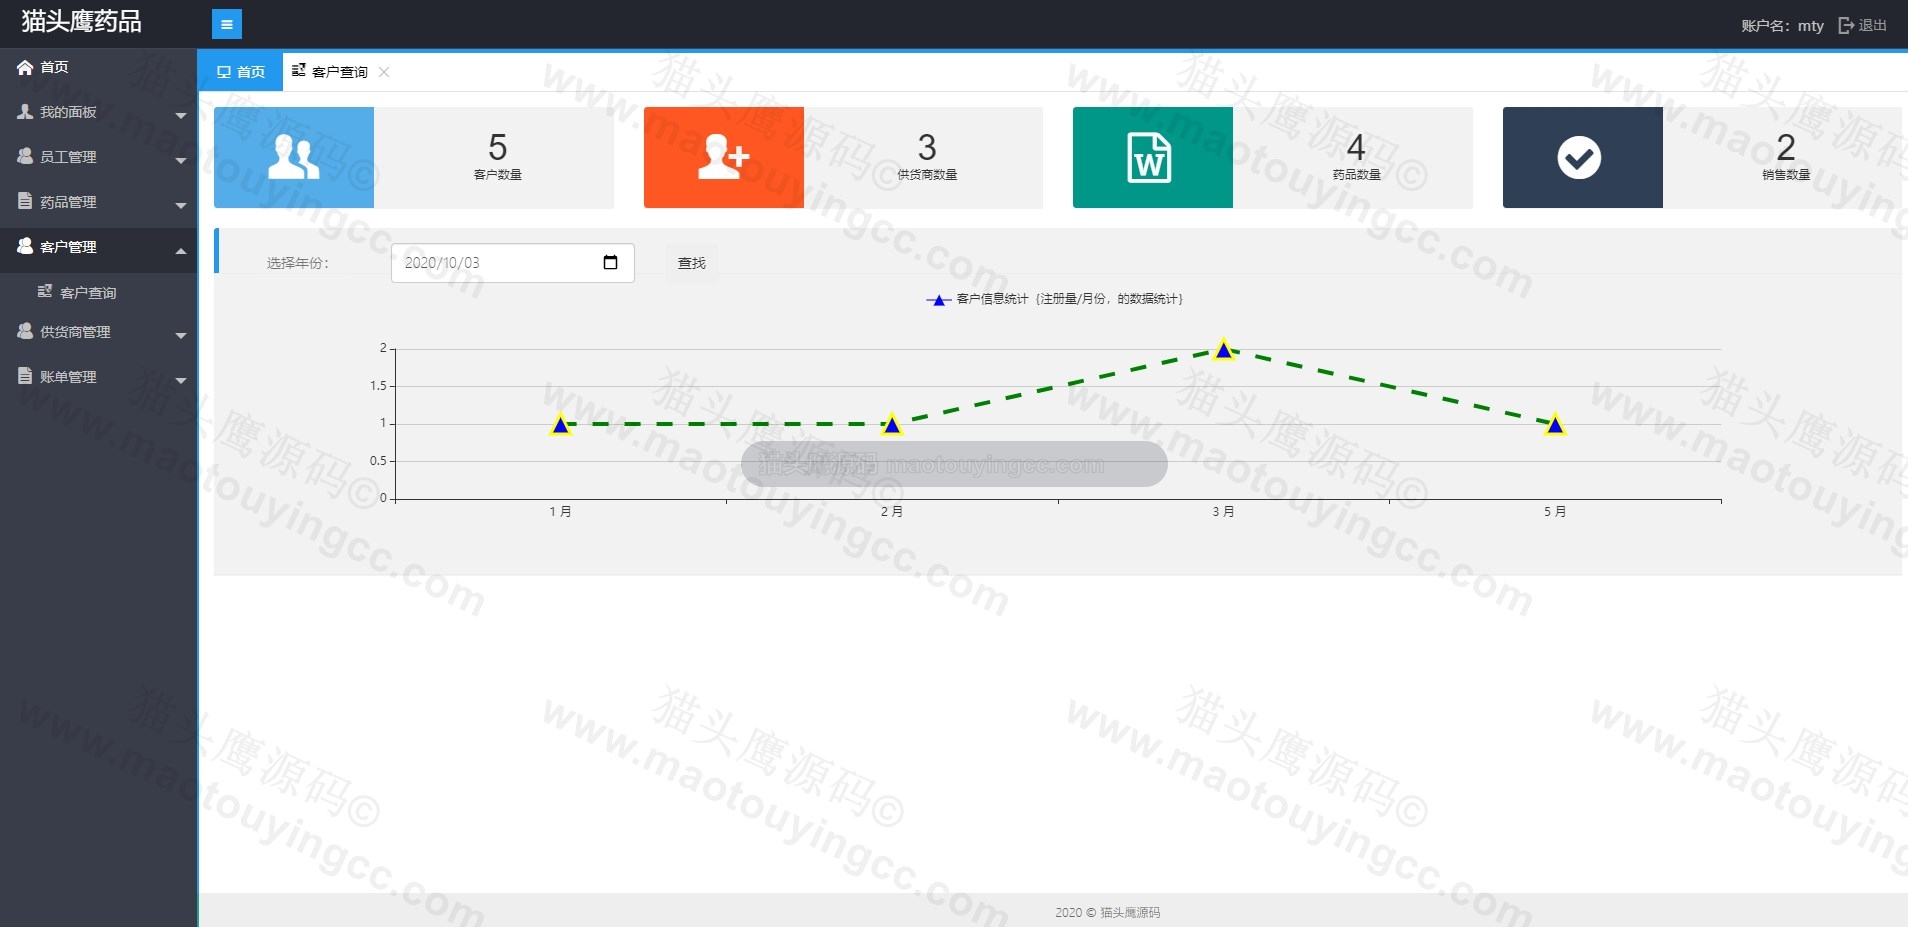Open 供货商管理 sidebar menu

(99, 332)
